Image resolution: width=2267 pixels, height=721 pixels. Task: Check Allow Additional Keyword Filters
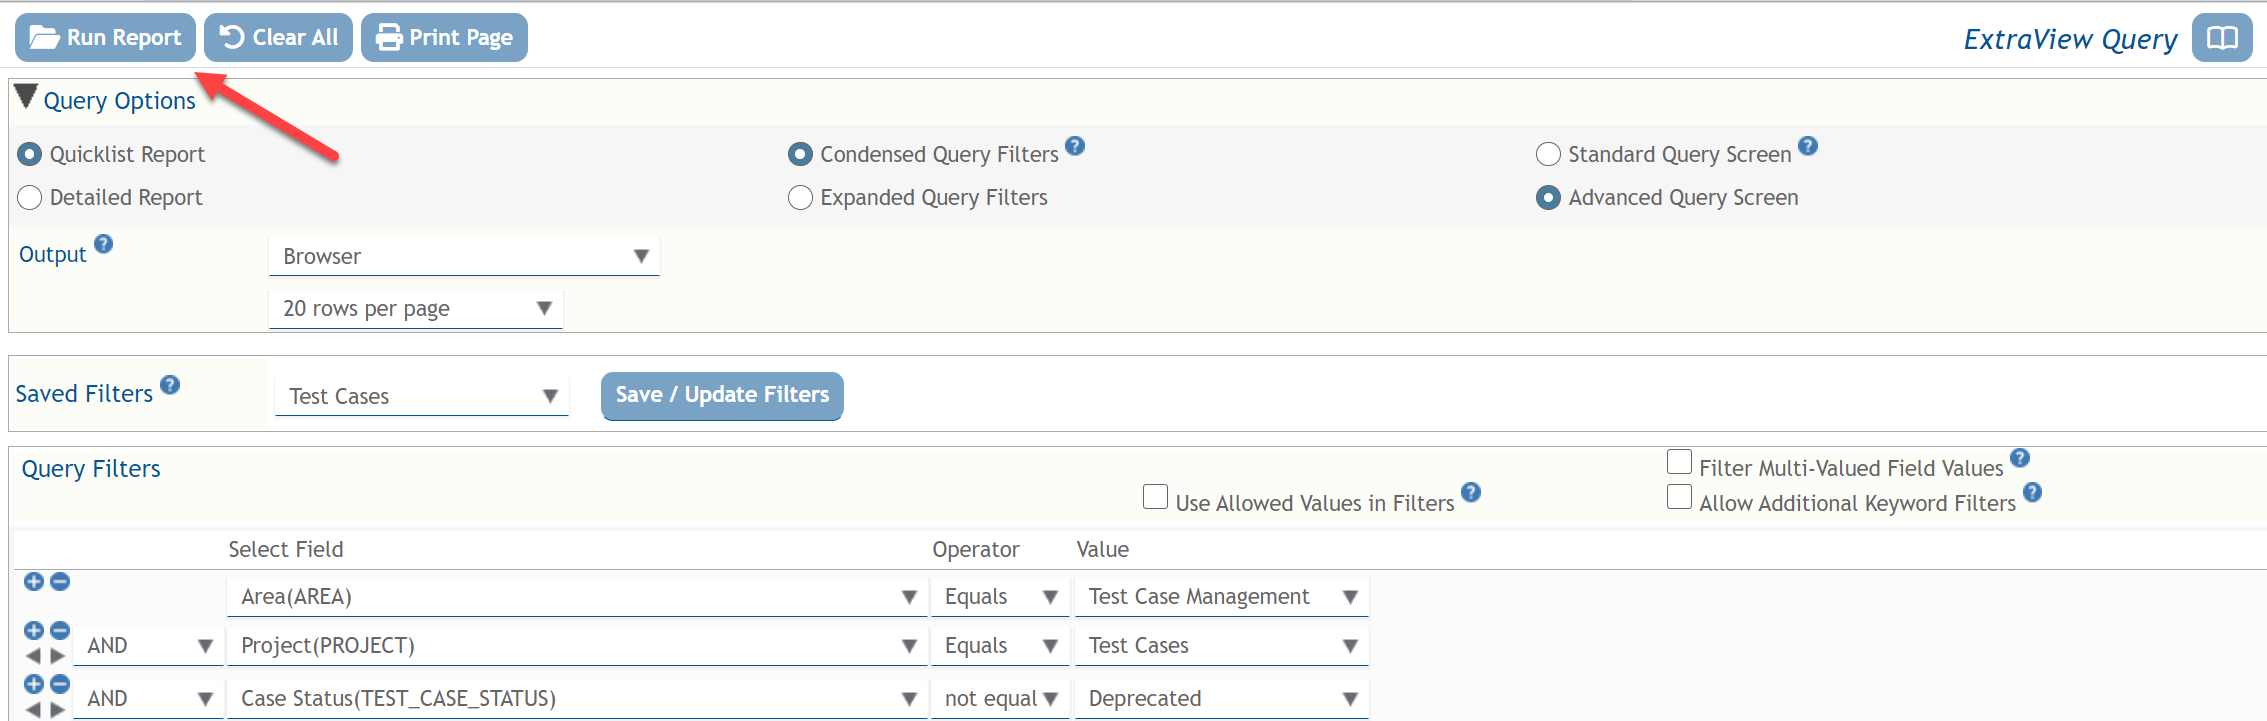coord(1679,497)
